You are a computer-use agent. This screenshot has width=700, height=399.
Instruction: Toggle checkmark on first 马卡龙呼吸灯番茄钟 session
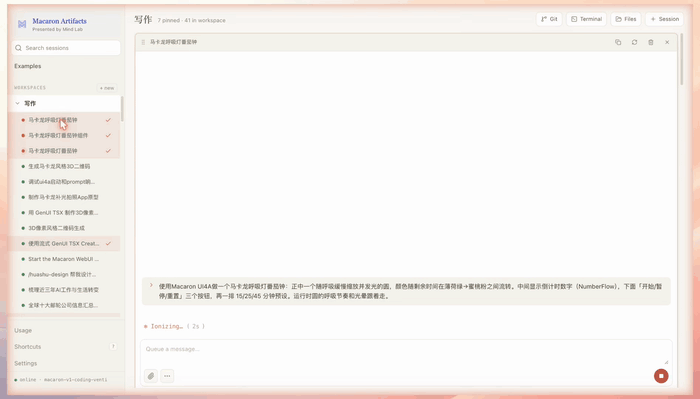(x=108, y=120)
